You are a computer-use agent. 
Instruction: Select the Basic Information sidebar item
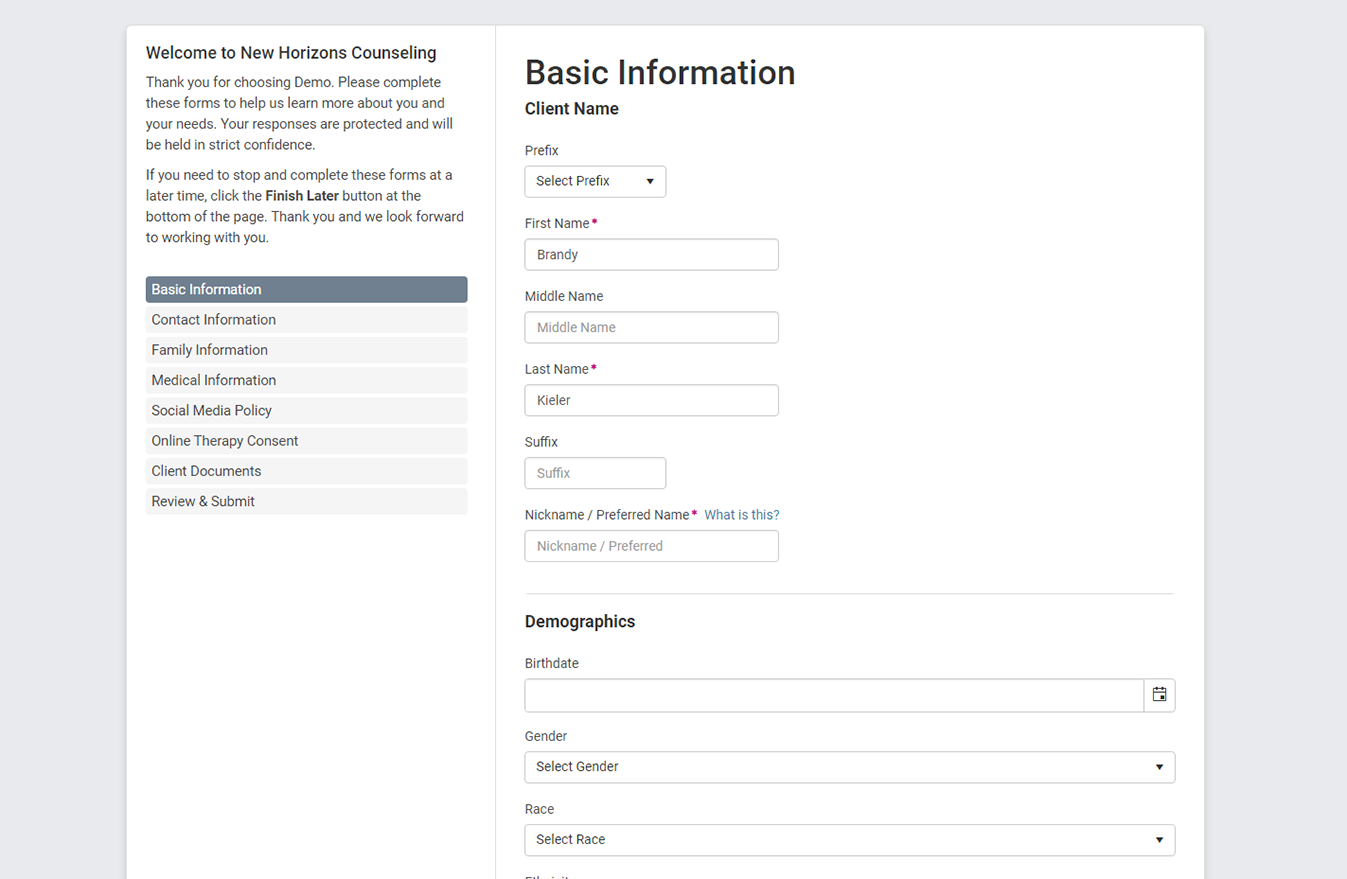coord(306,290)
